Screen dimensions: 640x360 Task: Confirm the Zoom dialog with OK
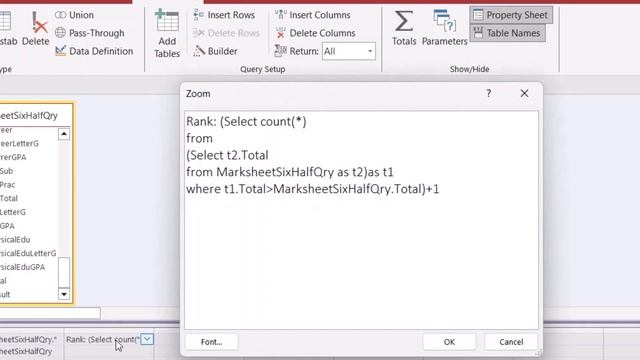click(449, 342)
